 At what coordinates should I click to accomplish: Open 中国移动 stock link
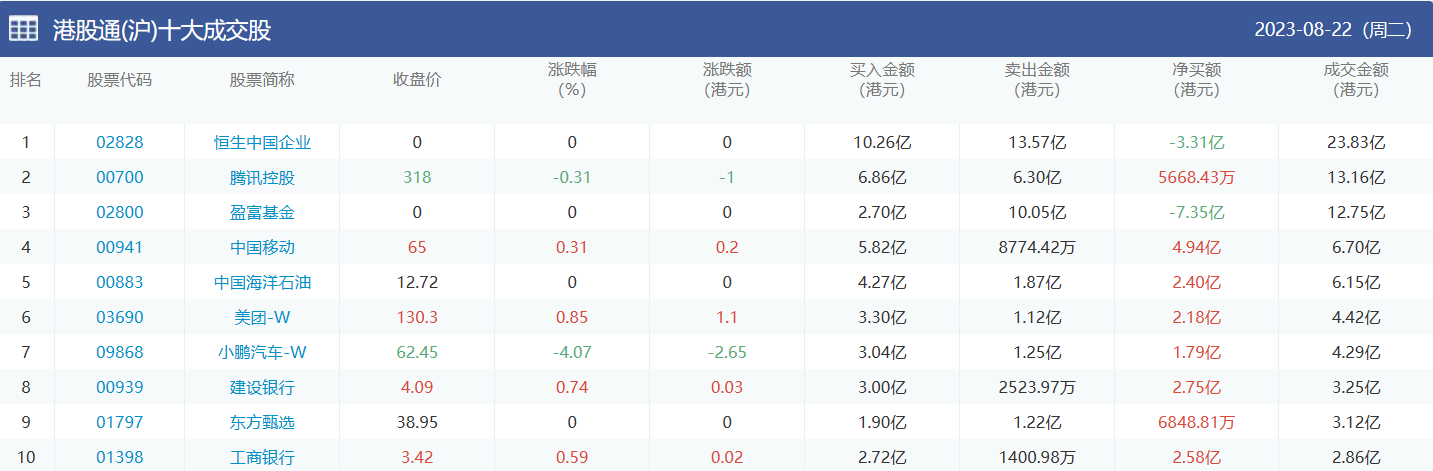262,247
